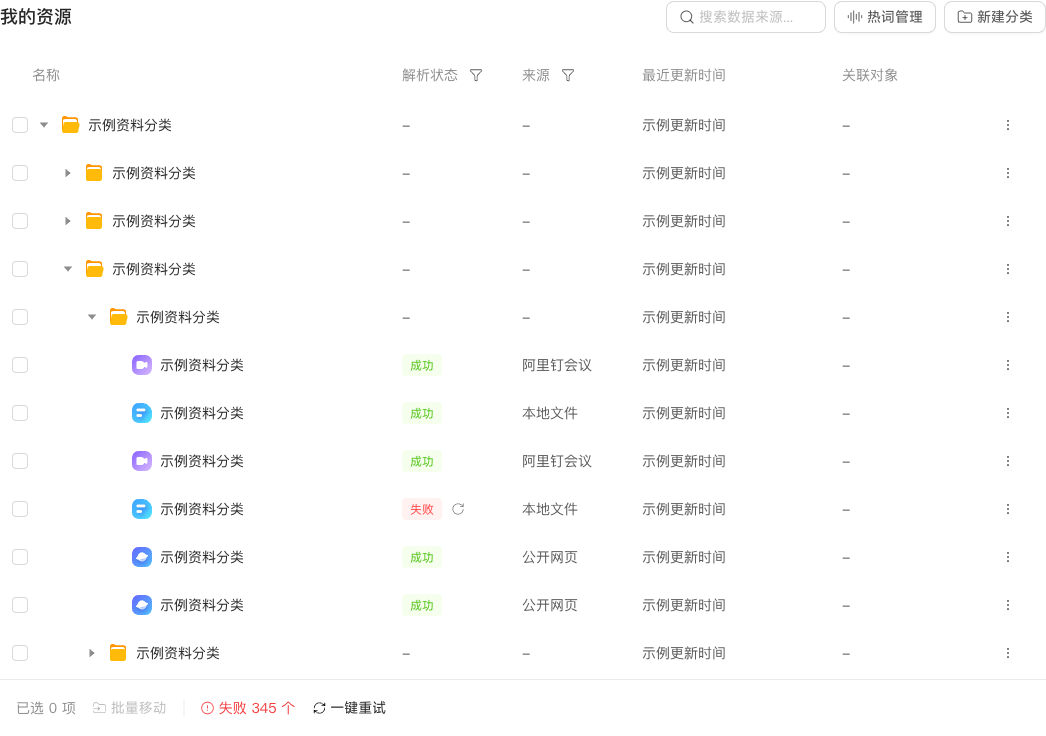Tick the checkbox on the second 公开网页 row

click(x=20, y=605)
